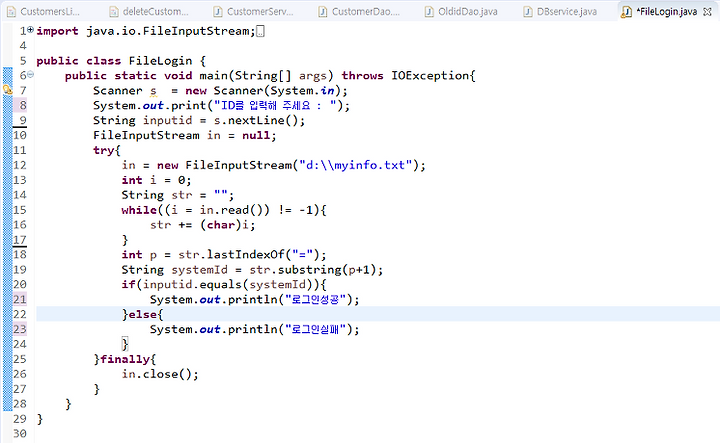This screenshot has width=720, height=443.
Task: Click the warning marker on line 7
Action: [7, 90]
